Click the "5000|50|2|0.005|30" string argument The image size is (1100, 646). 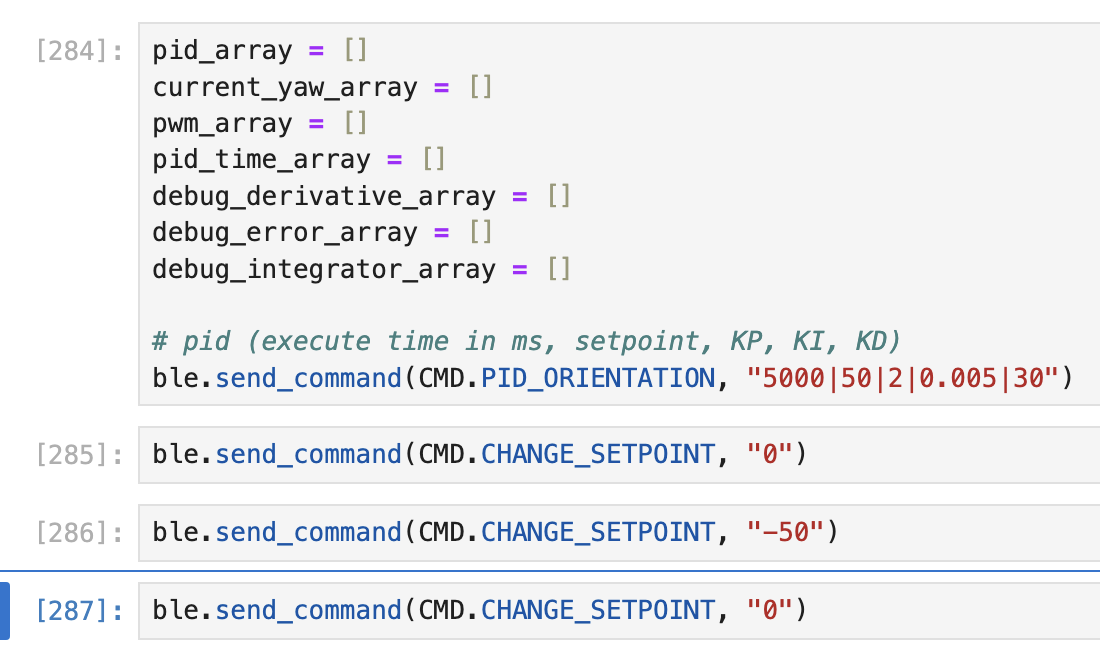pos(903,378)
